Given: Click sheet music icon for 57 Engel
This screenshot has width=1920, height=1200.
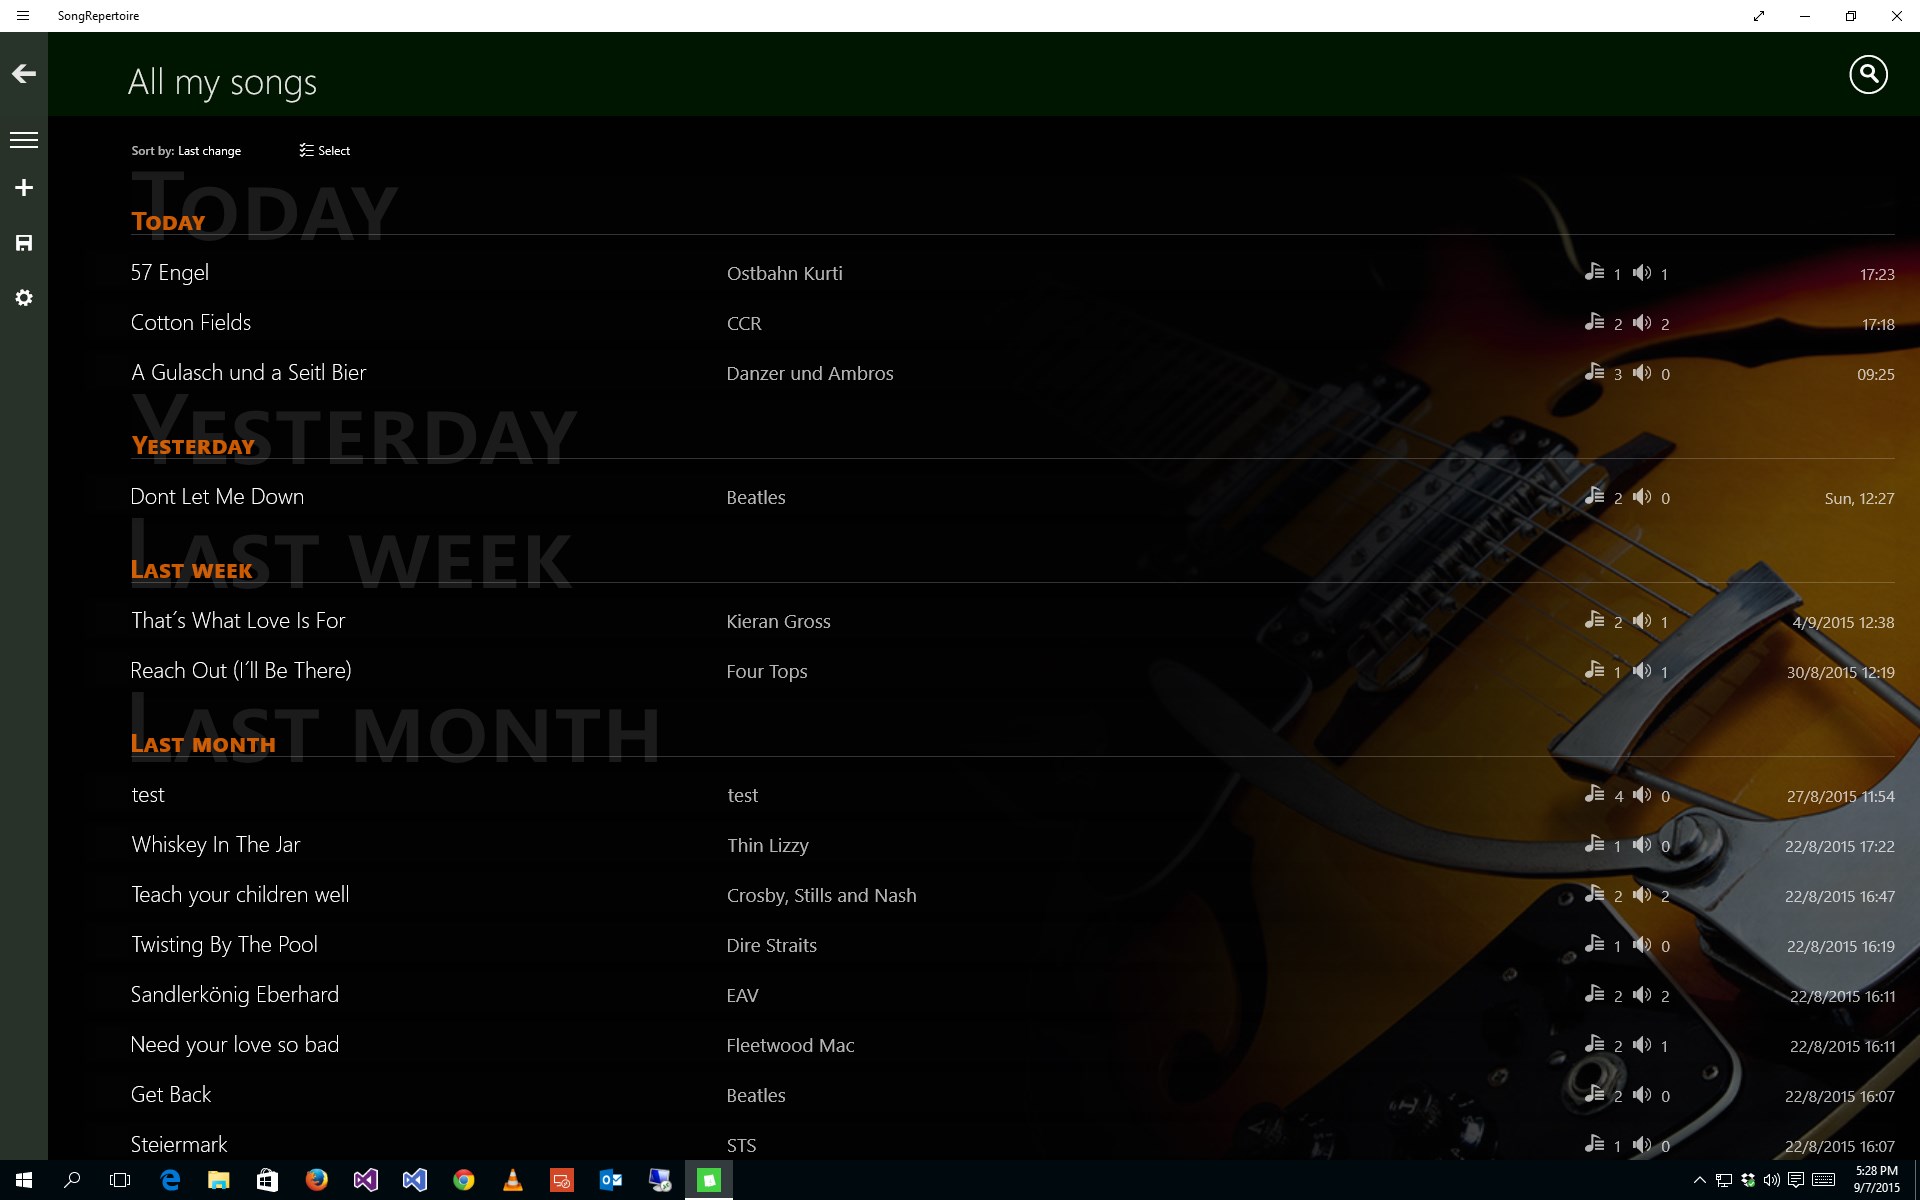Looking at the screenshot, I should pyautogui.click(x=1594, y=272).
